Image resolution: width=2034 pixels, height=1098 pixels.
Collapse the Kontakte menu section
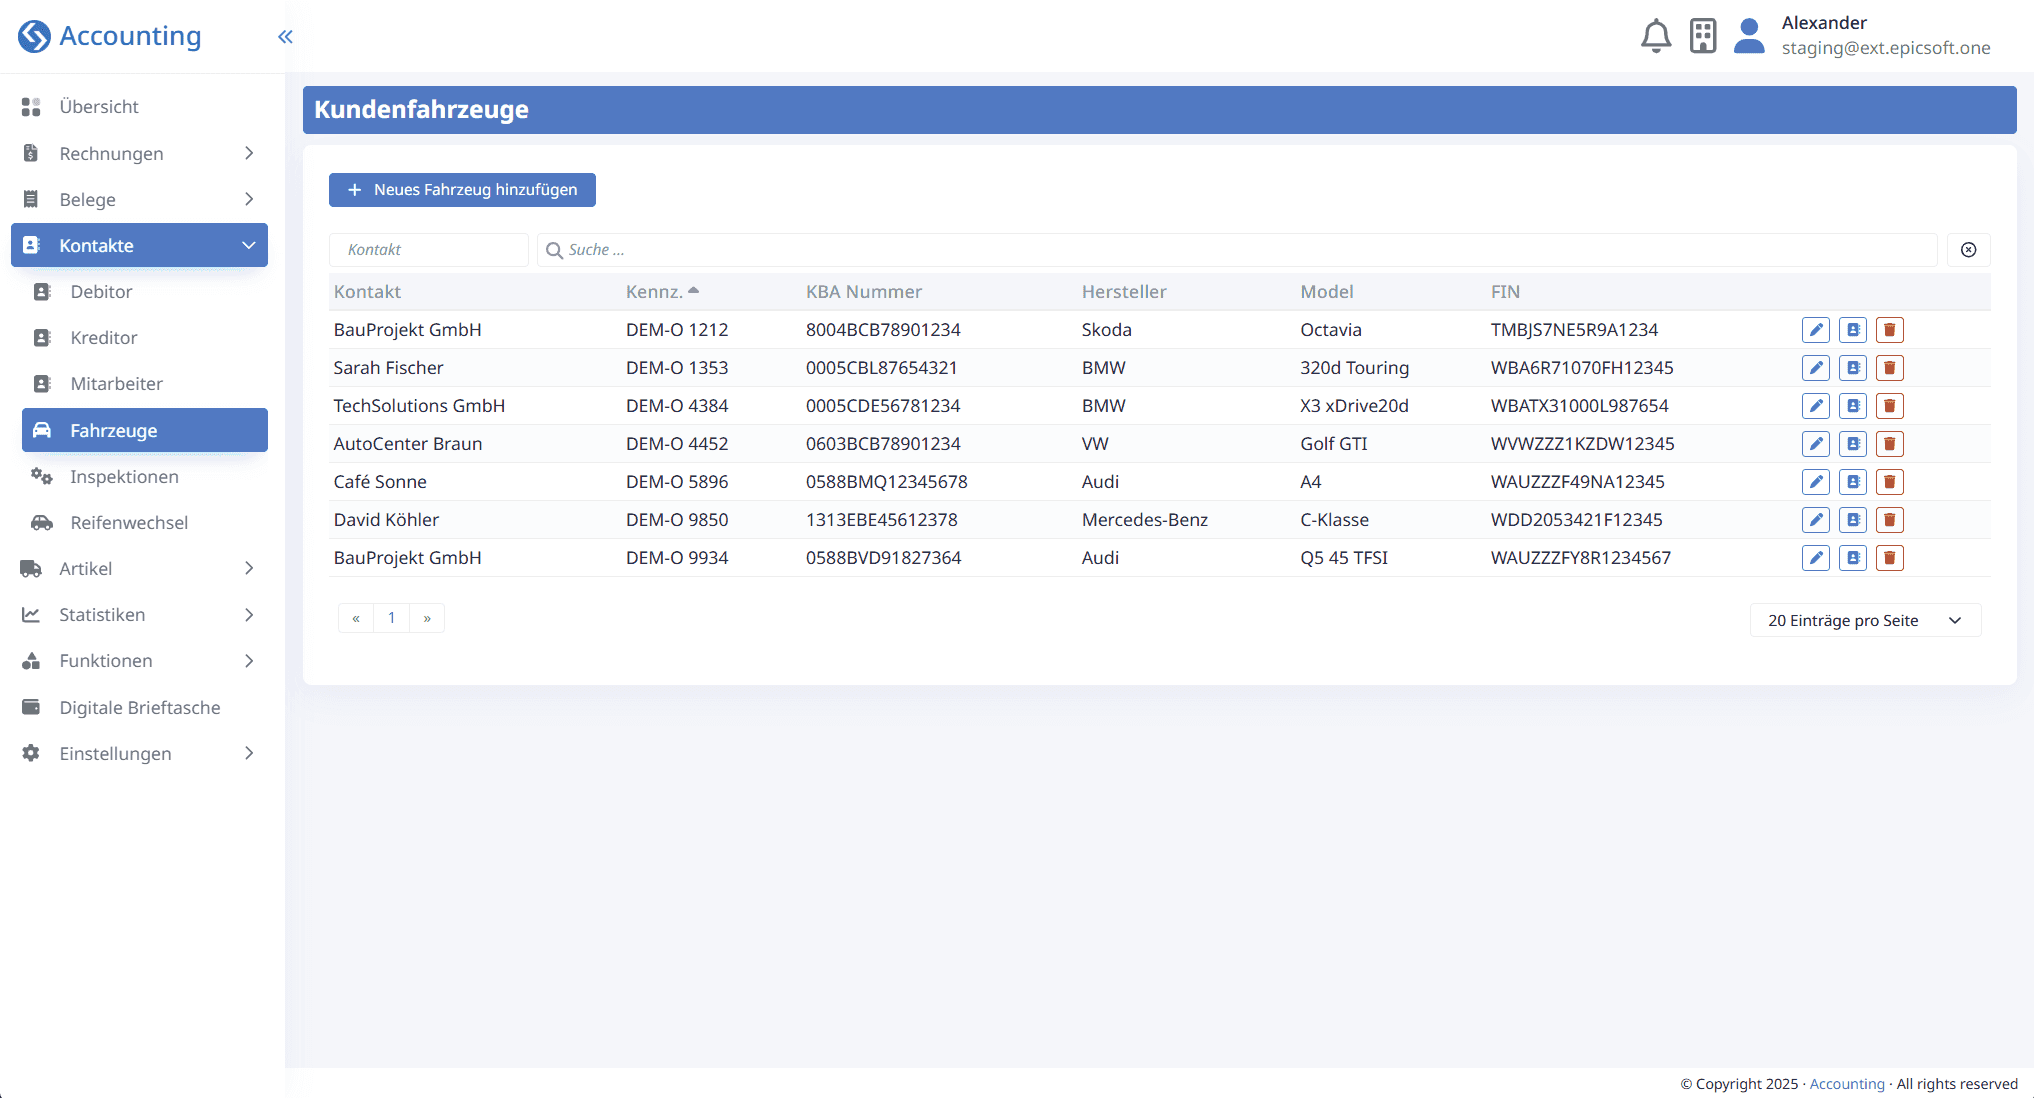coord(139,245)
